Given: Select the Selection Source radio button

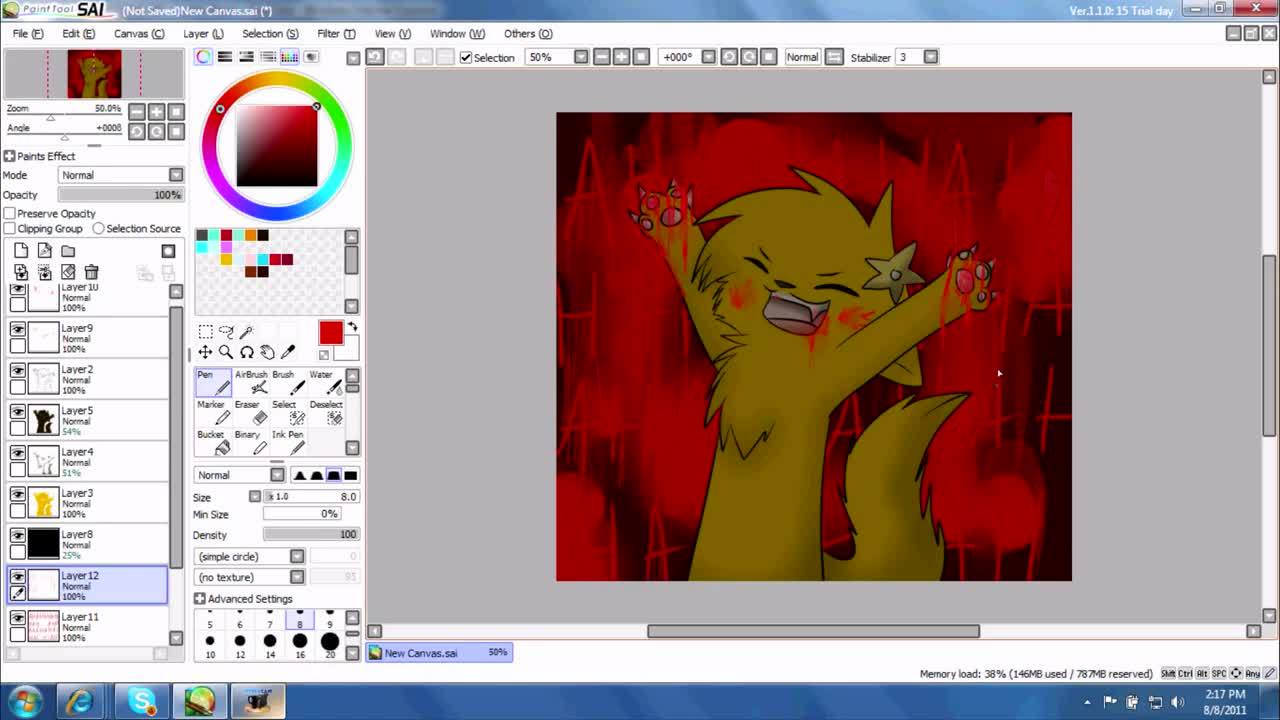Looking at the screenshot, I should pyautogui.click(x=98, y=229).
